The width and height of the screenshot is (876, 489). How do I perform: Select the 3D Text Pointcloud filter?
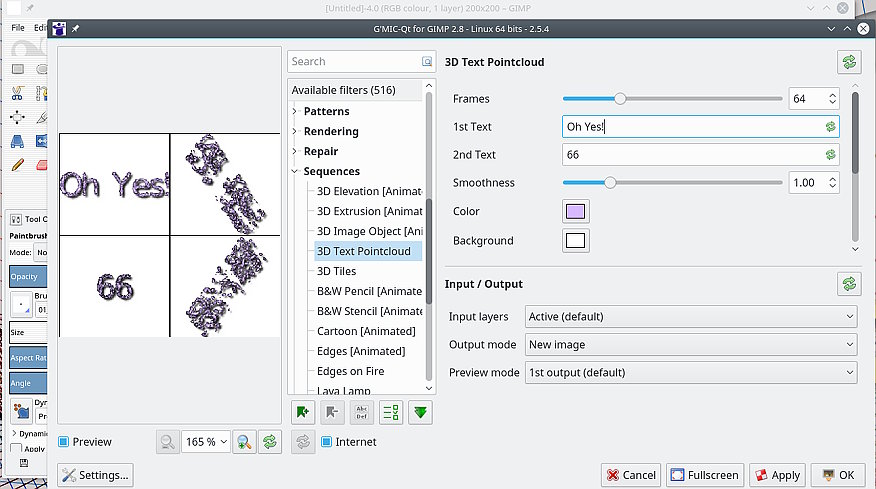click(x=364, y=251)
